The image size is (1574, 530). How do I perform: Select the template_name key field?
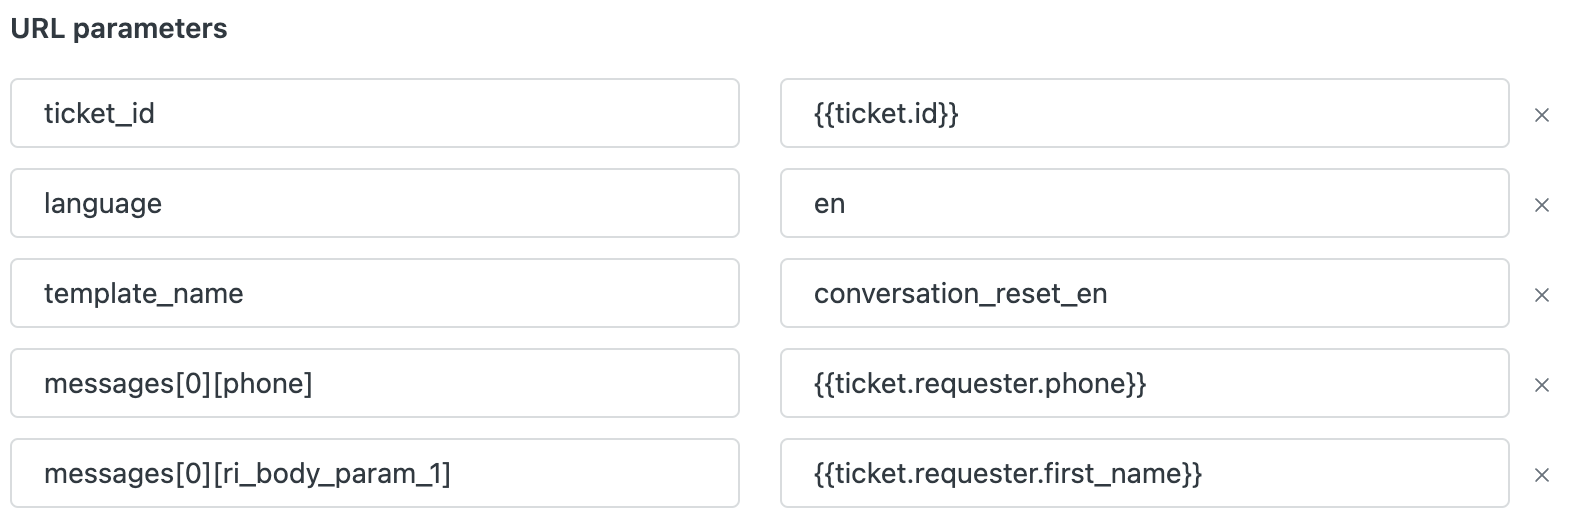375,294
